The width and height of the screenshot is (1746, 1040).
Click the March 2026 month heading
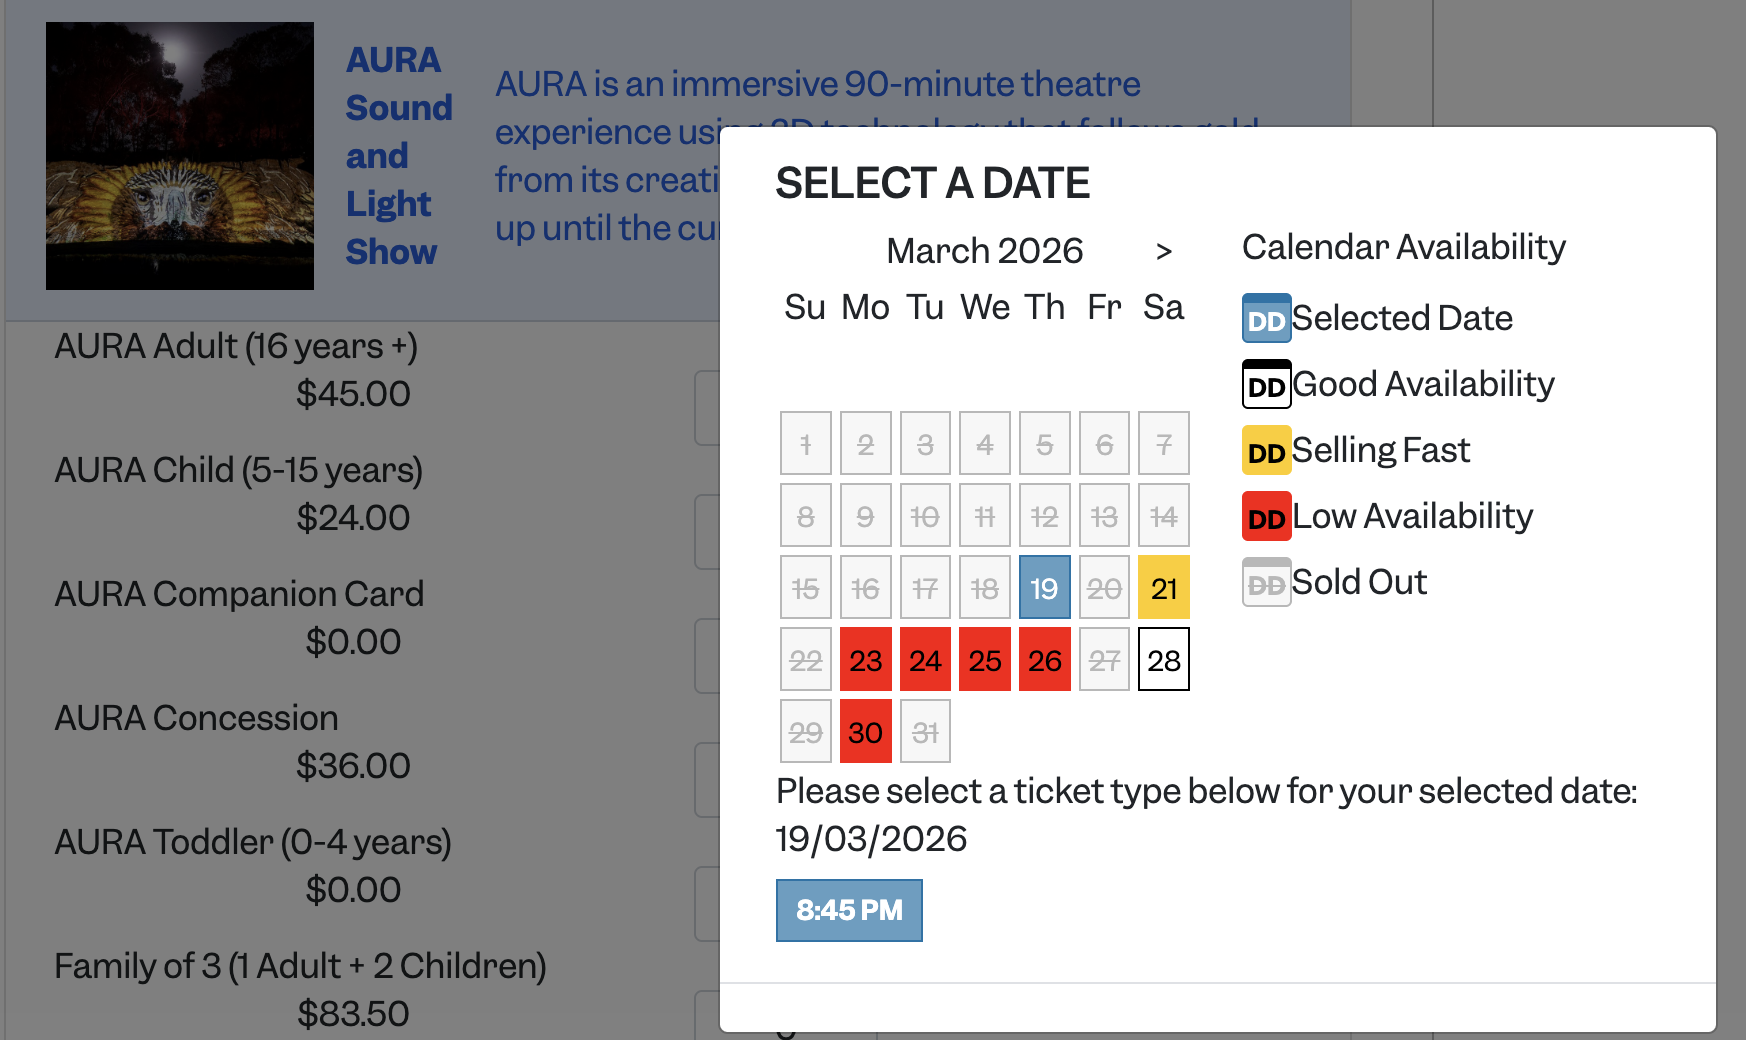tap(984, 251)
